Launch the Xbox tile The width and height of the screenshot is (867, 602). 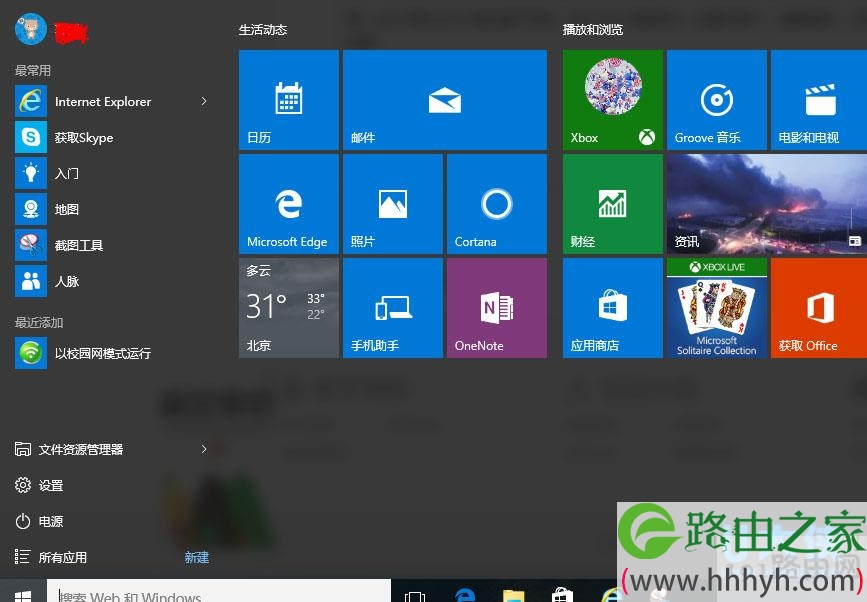tap(613, 100)
